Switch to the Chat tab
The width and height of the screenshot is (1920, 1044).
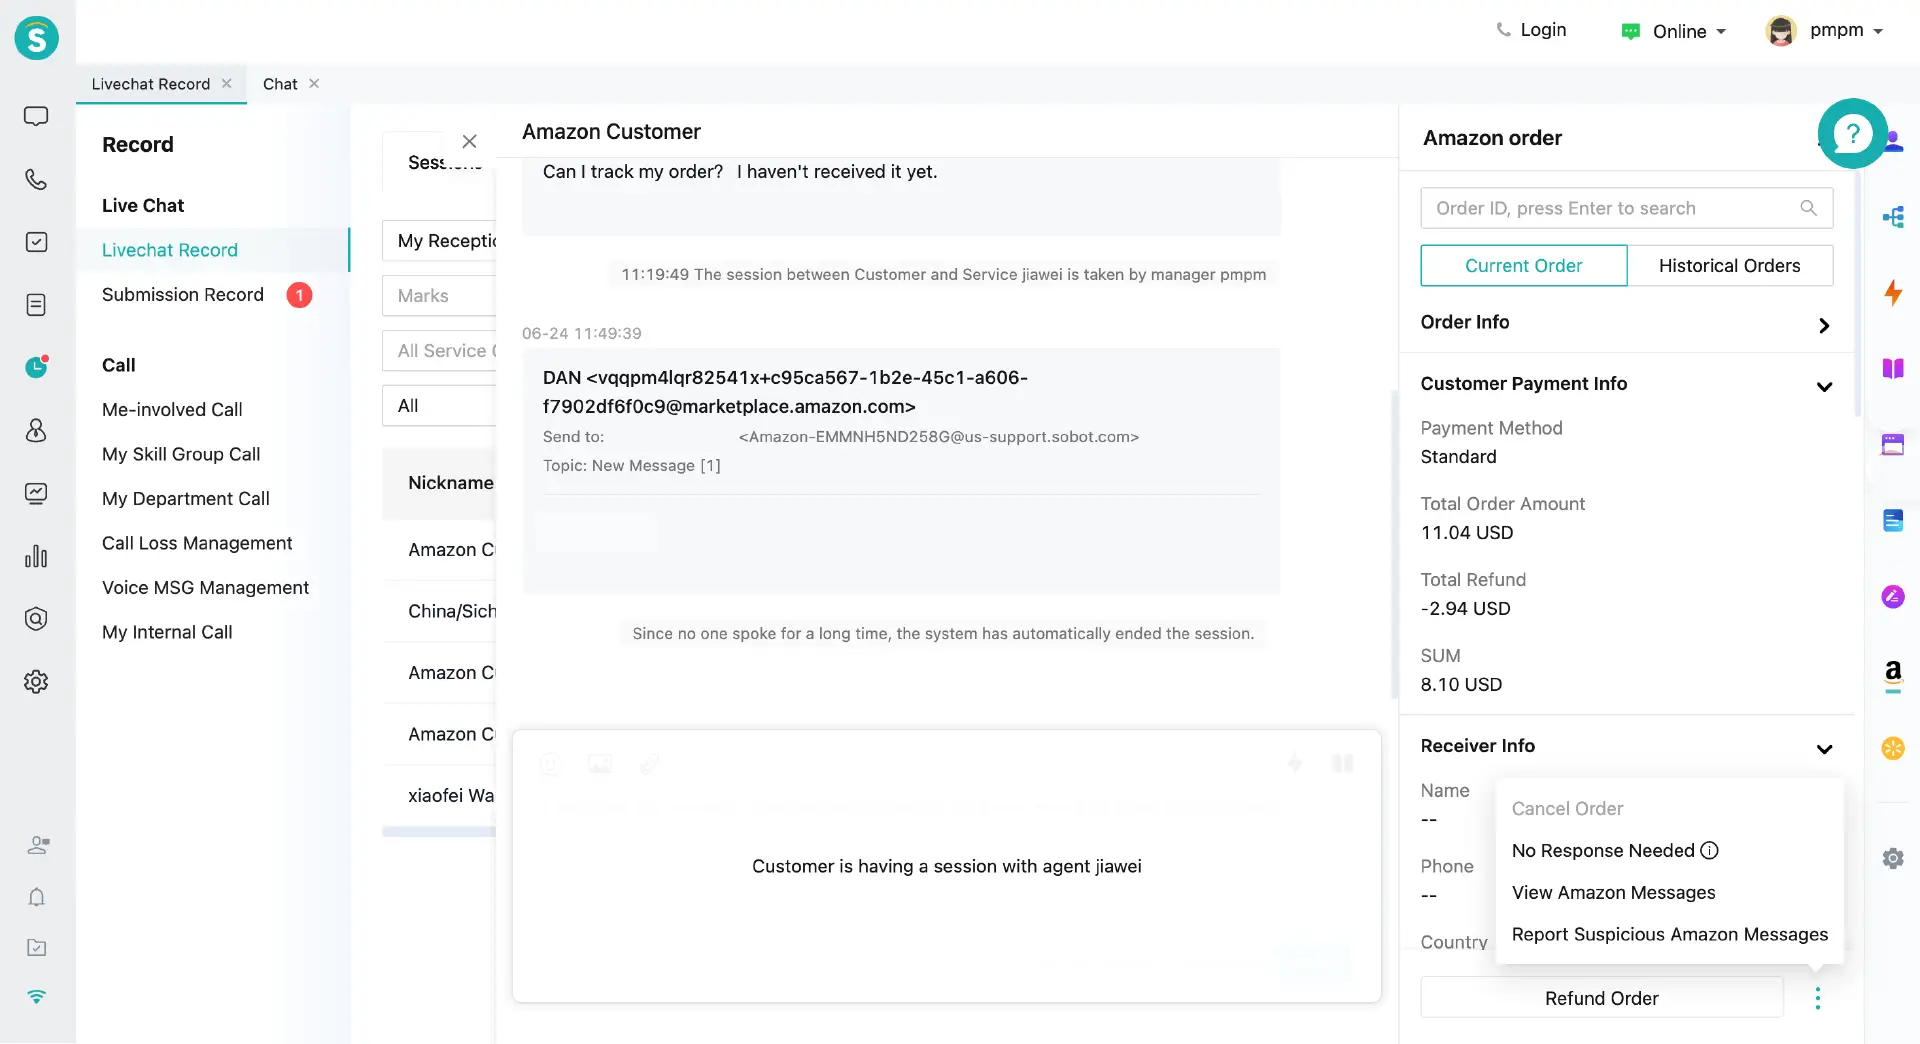pyautogui.click(x=280, y=84)
